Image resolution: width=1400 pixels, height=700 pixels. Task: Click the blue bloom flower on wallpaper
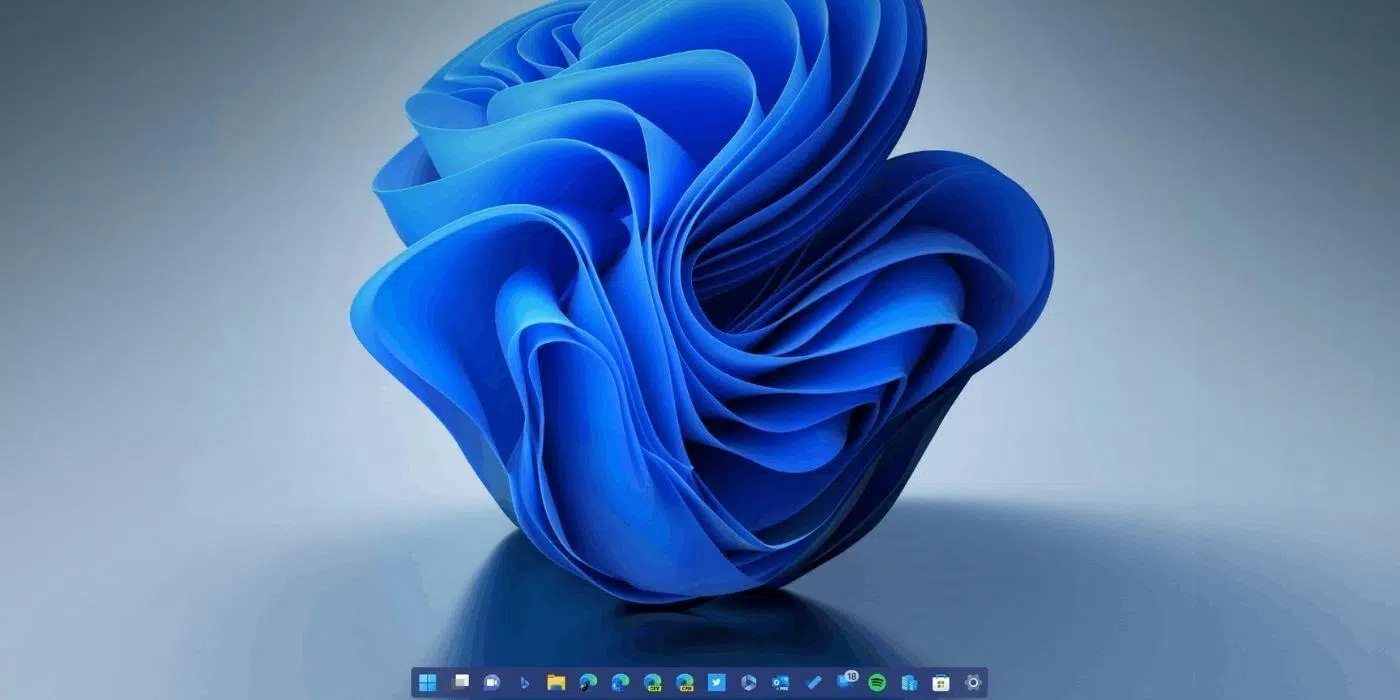point(700,300)
